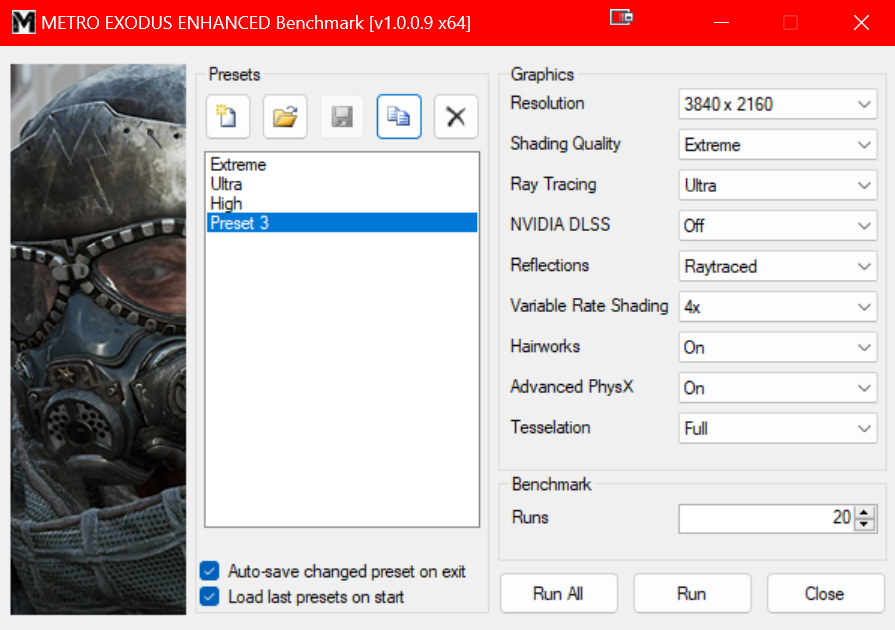Duplicate preset using the copy icon
895x630 pixels.
tap(399, 117)
